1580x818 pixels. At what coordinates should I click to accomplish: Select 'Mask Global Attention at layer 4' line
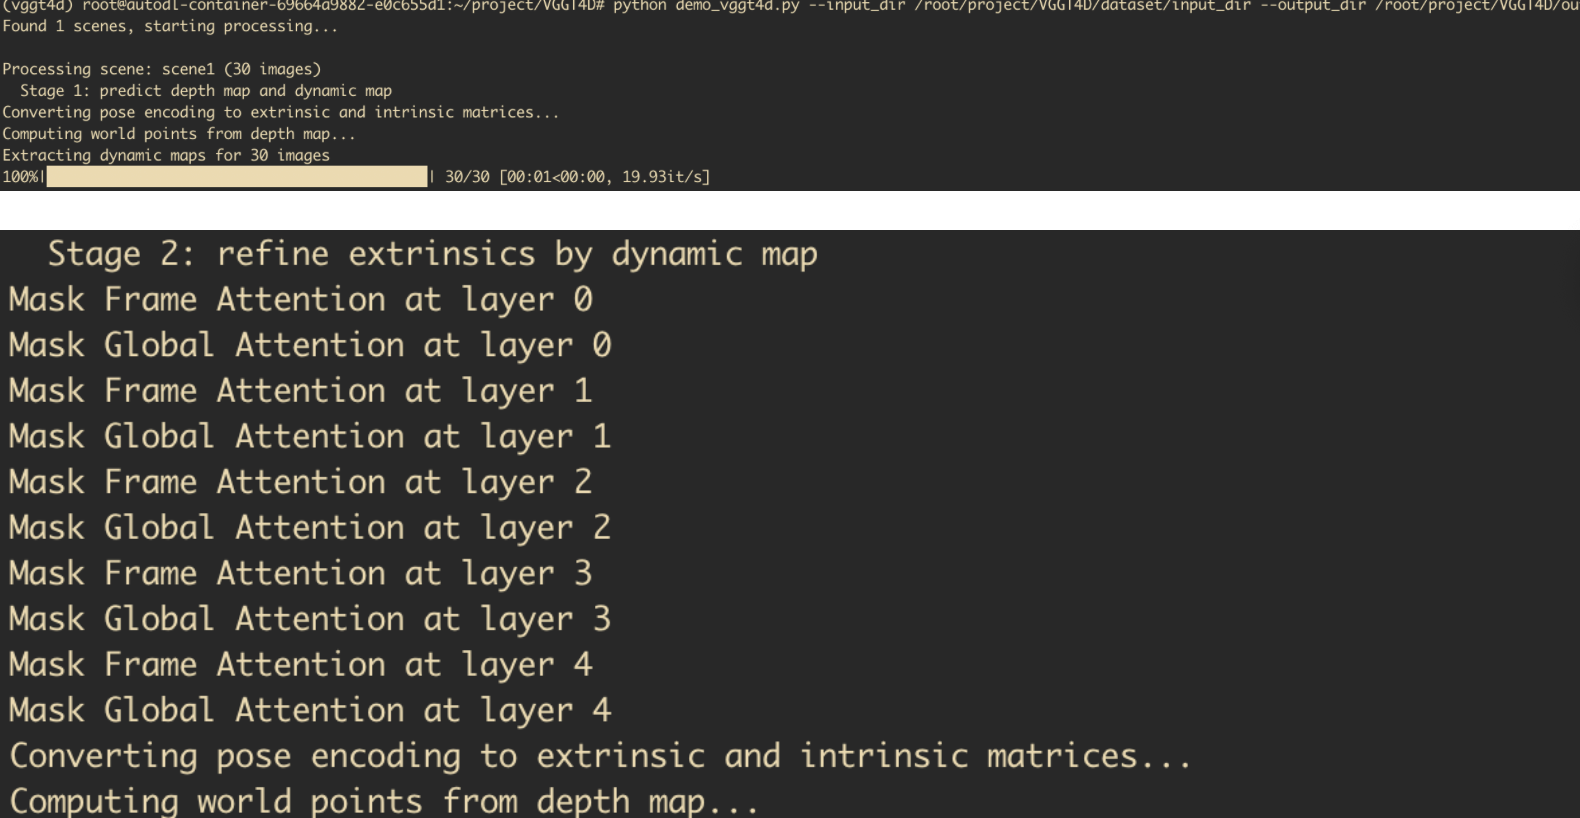click(x=310, y=711)
